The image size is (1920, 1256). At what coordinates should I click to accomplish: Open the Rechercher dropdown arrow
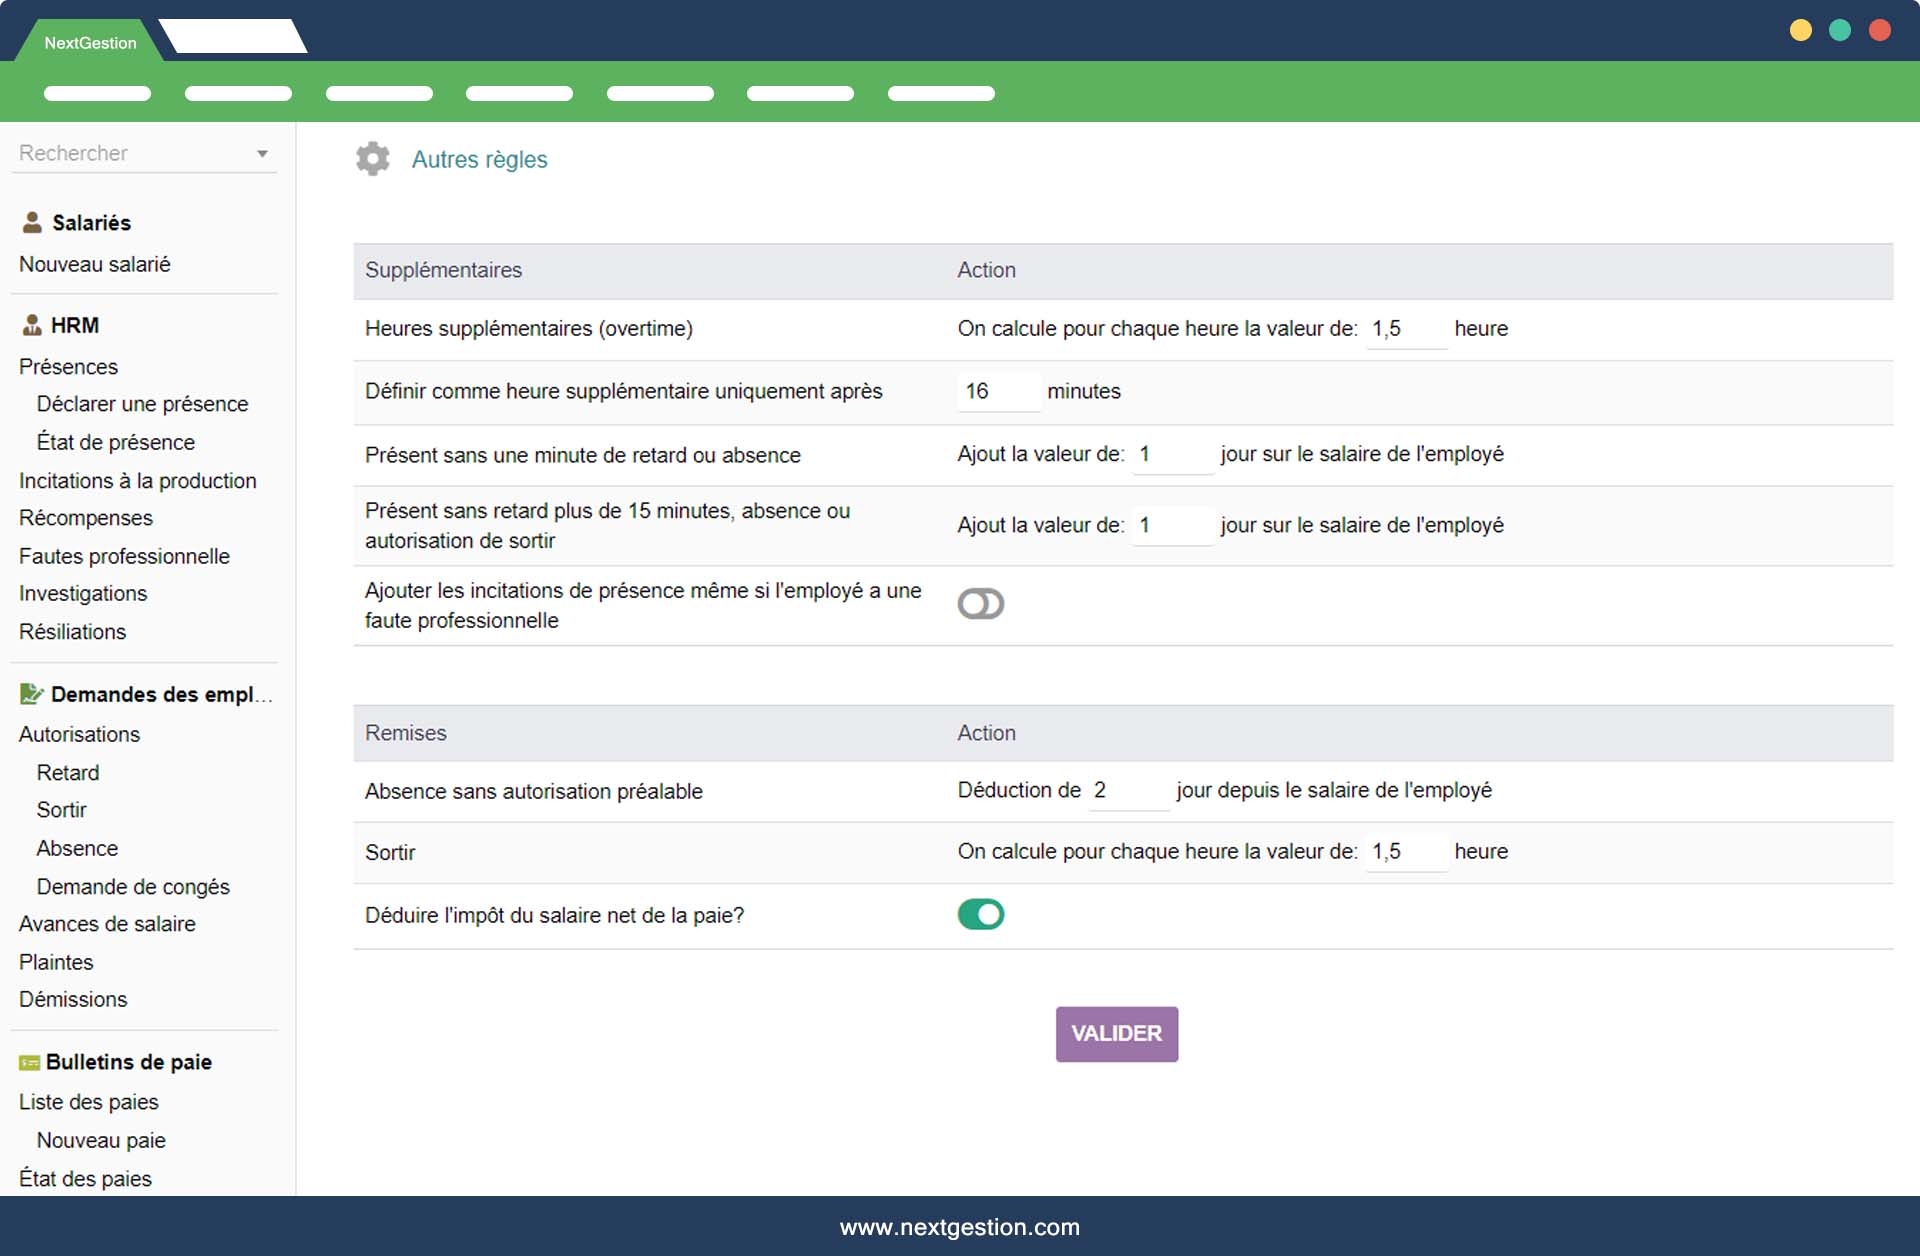pyautogui.click(x=262, y=154)
